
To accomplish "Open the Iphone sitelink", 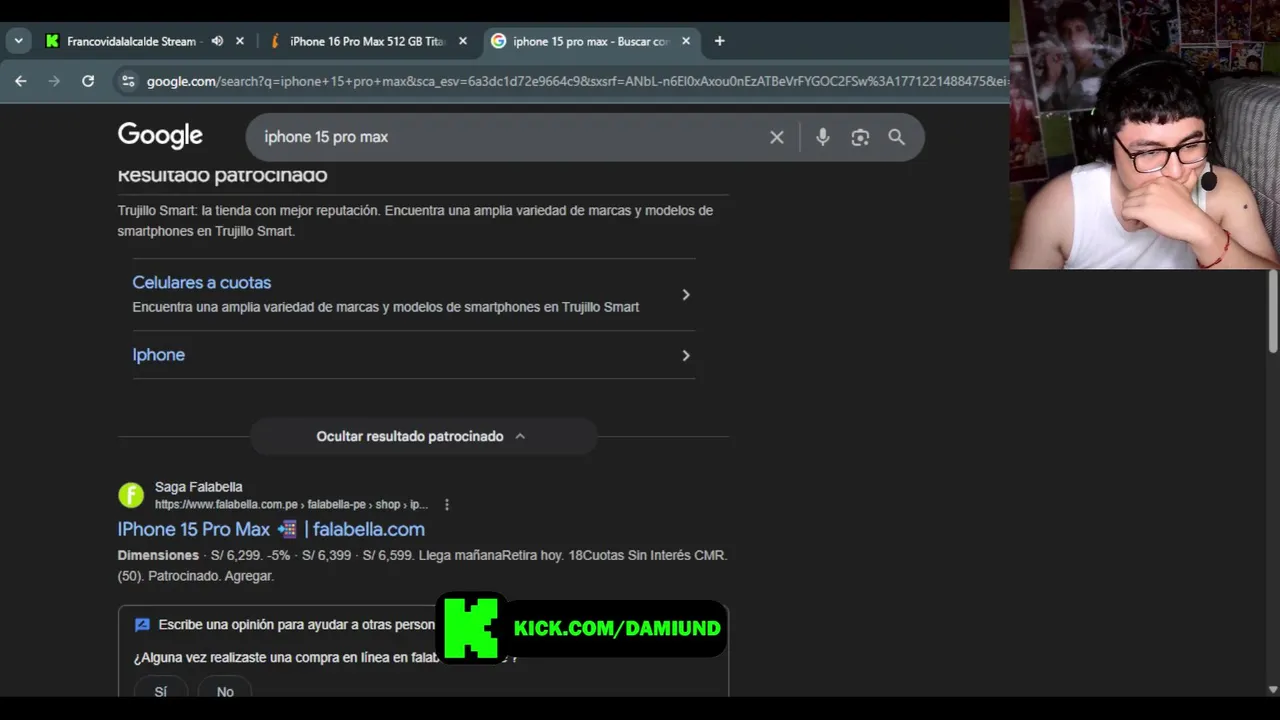I will click(x=158, y=354).
